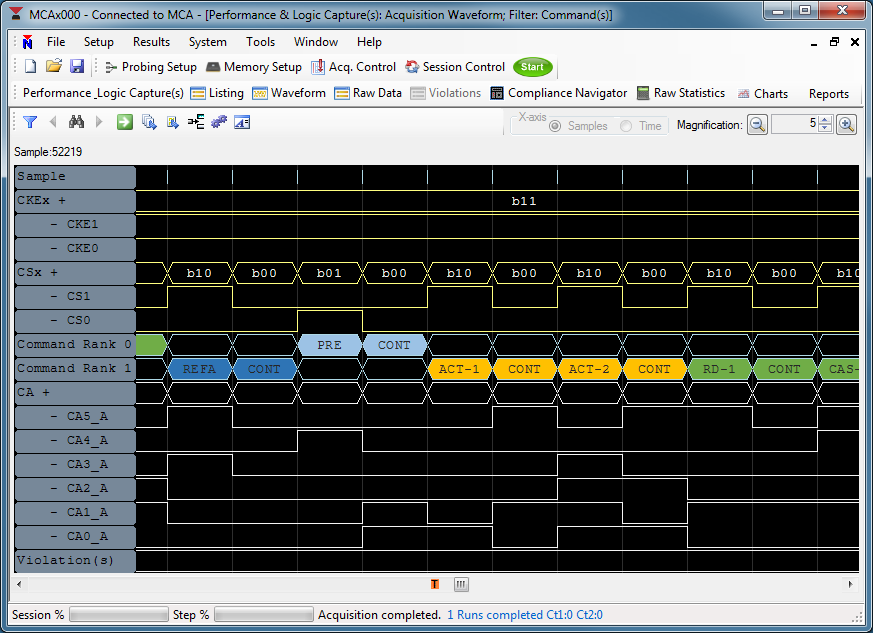Viewport: 873px width, 633px height.
Task: Click the RD-1 command block
Action: point(719,369)
